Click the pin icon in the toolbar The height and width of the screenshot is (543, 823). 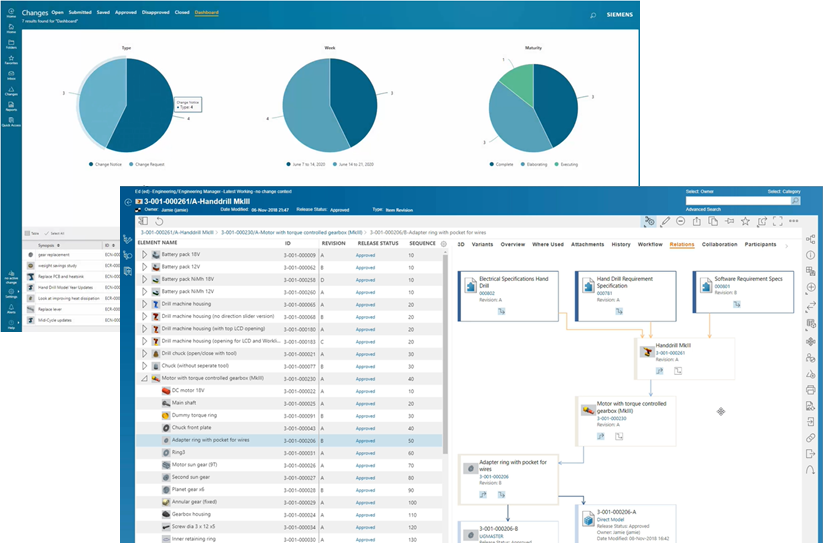[729, 221]
